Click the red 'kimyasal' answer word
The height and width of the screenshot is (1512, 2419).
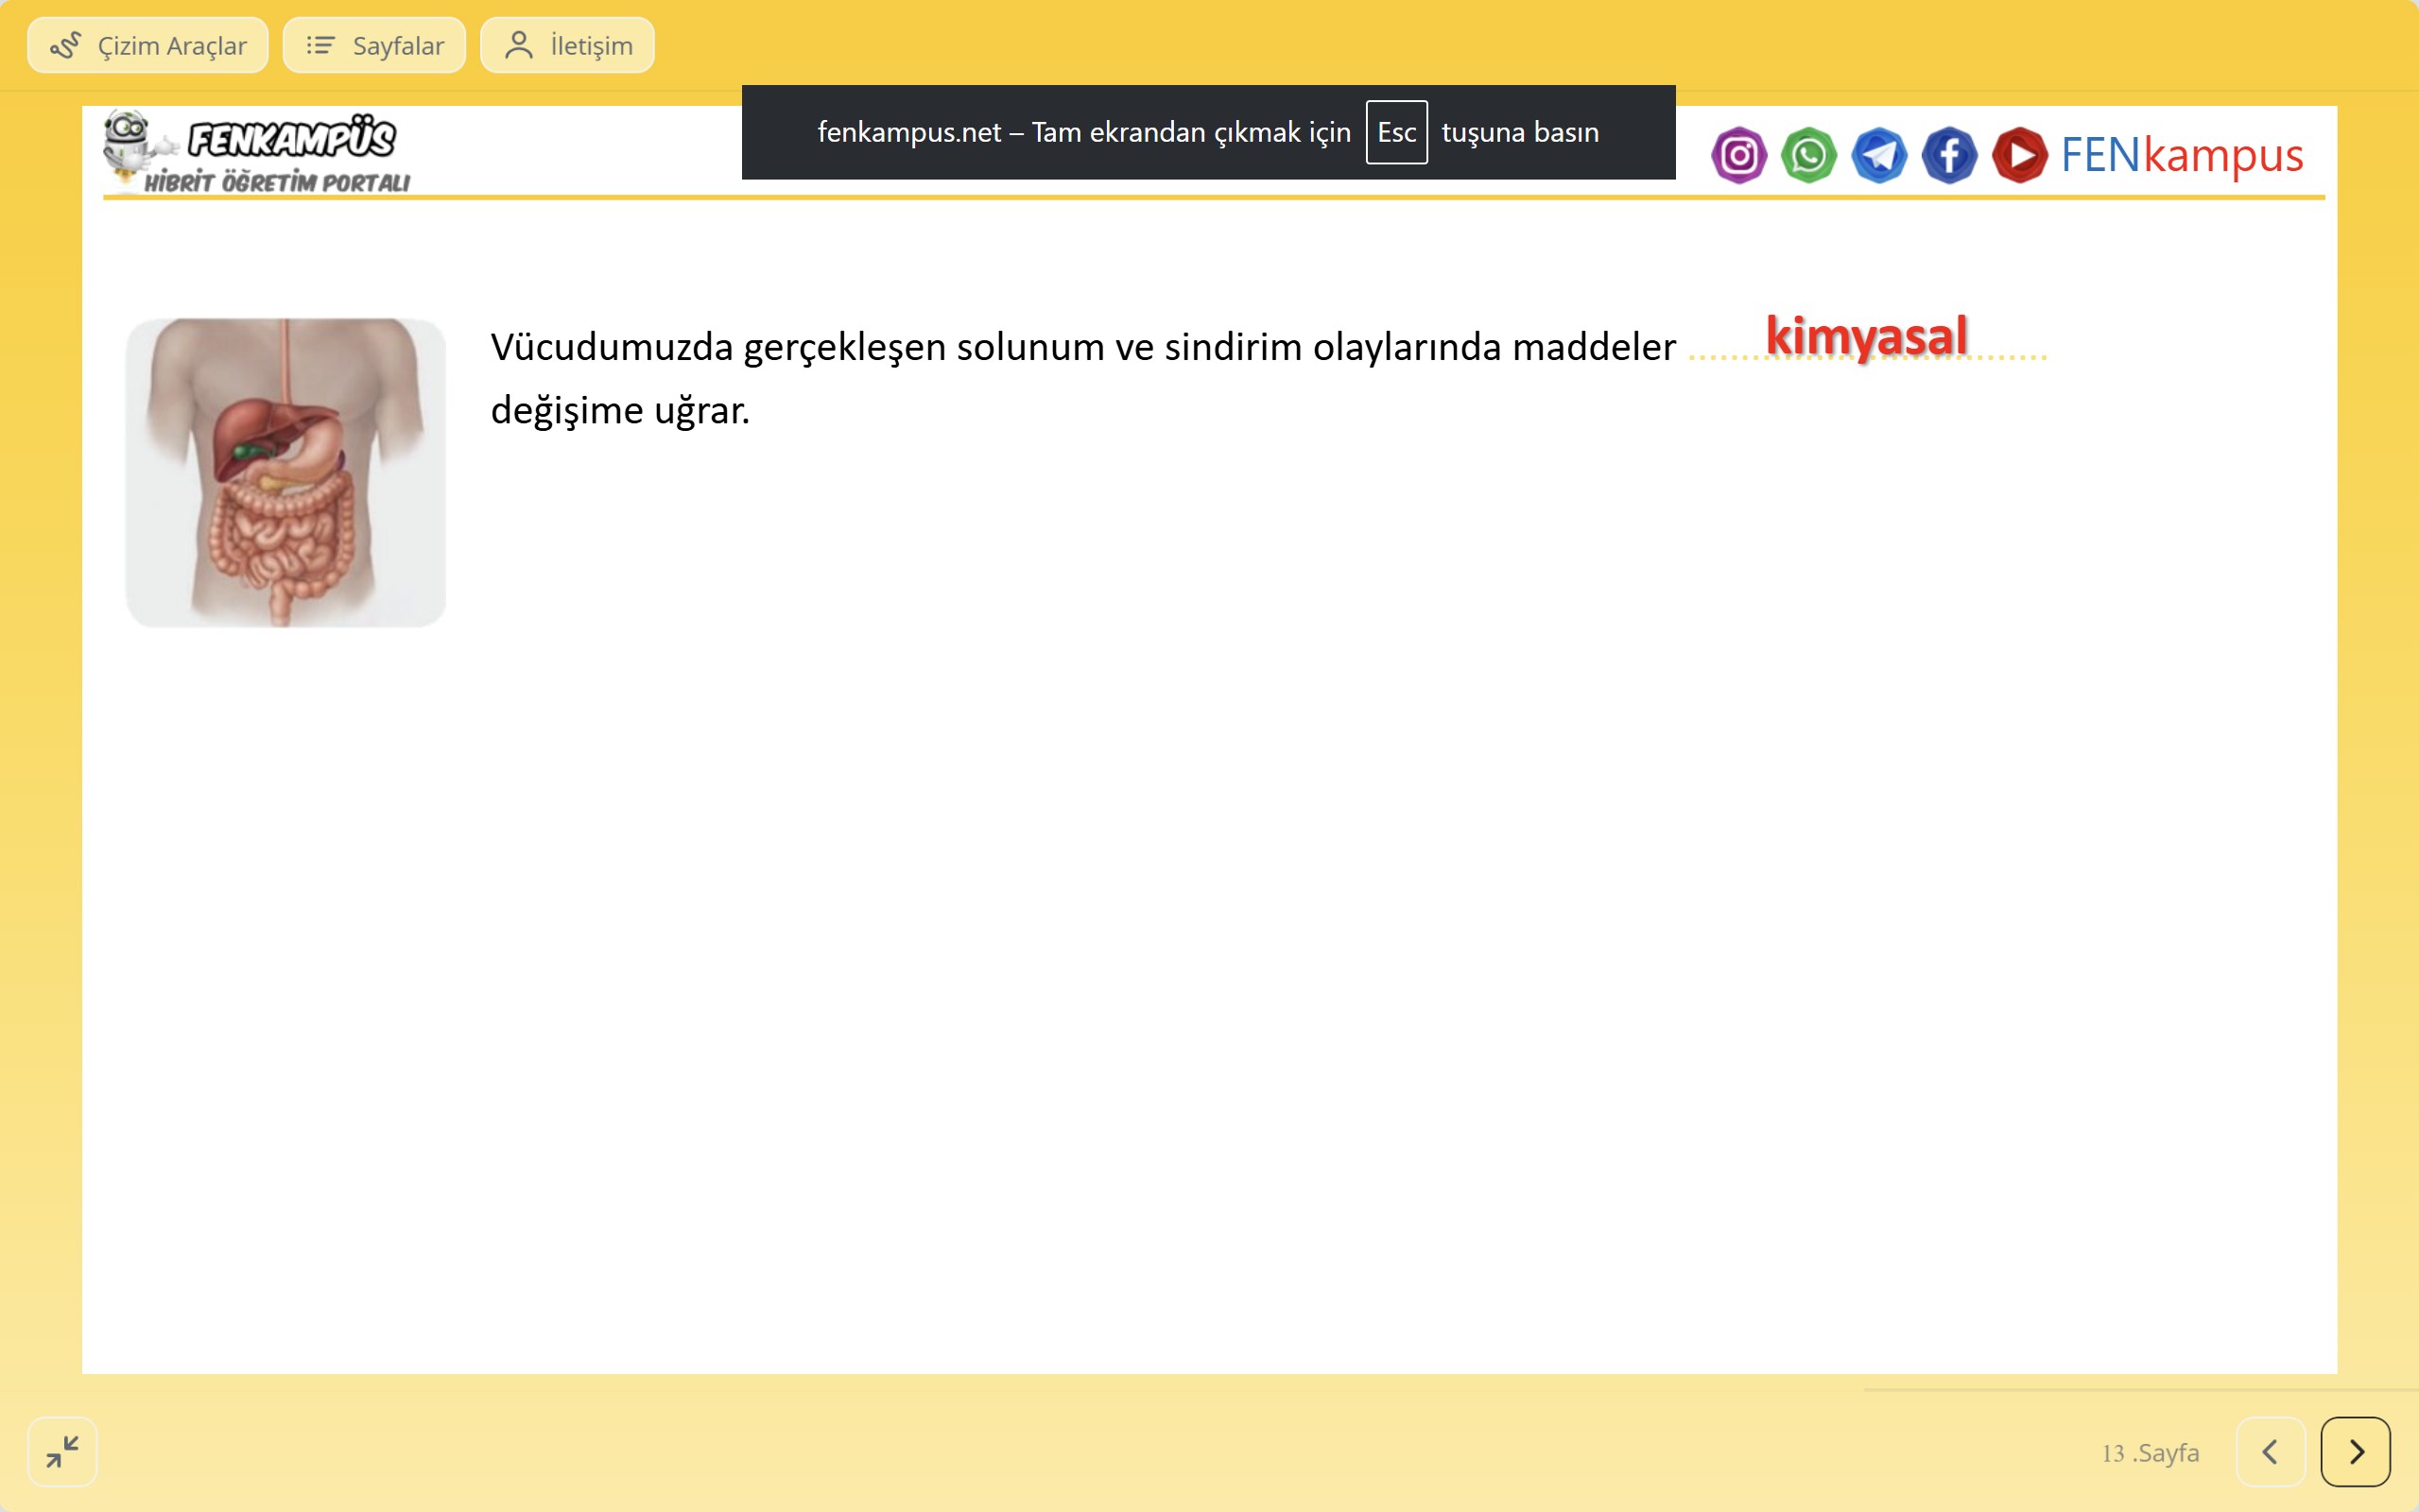click(1866, 336)
